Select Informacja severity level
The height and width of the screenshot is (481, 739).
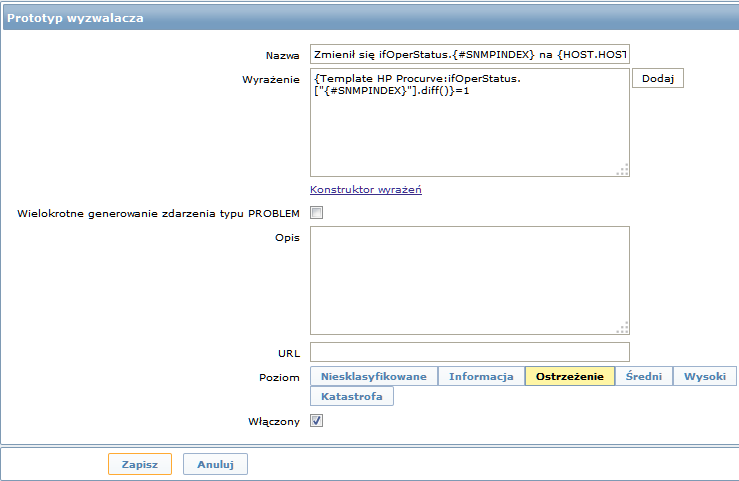point(481,376)
